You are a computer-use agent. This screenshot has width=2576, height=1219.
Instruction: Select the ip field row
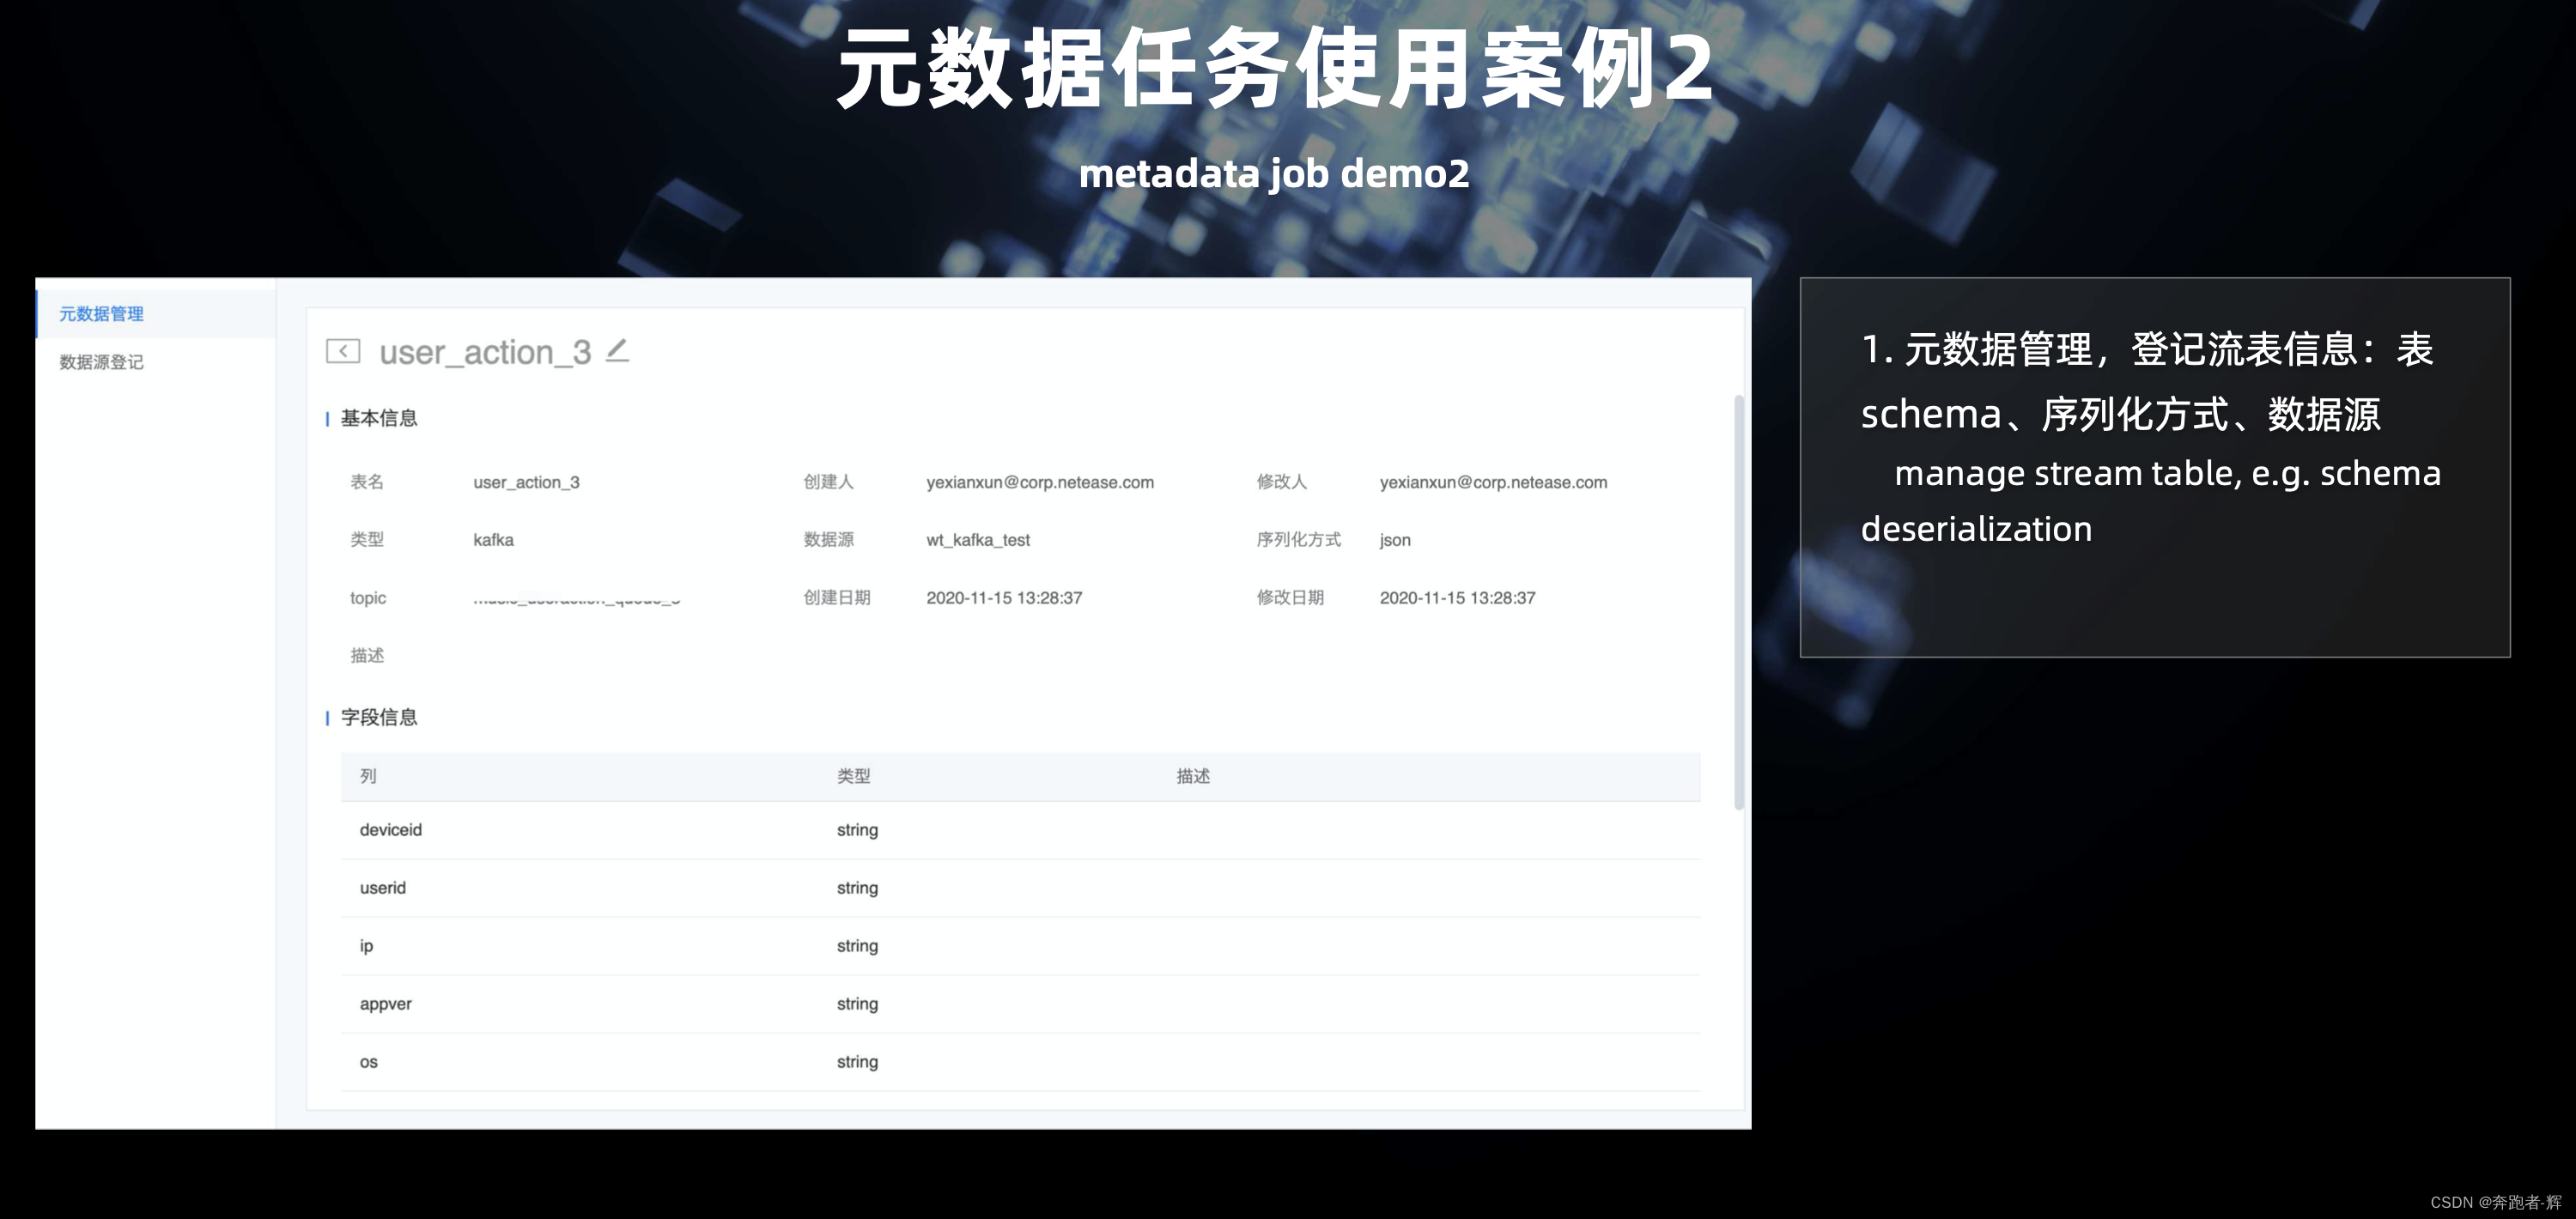pyautogui.click(x=366, y=946)
